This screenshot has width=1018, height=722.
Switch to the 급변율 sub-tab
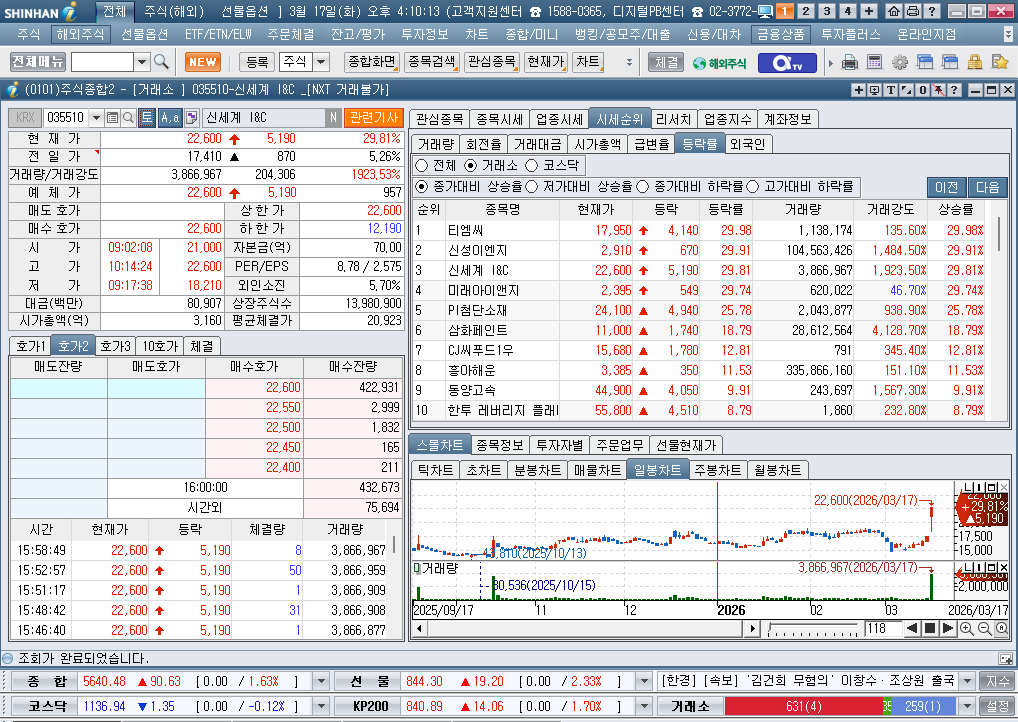[x=651, y=144]
